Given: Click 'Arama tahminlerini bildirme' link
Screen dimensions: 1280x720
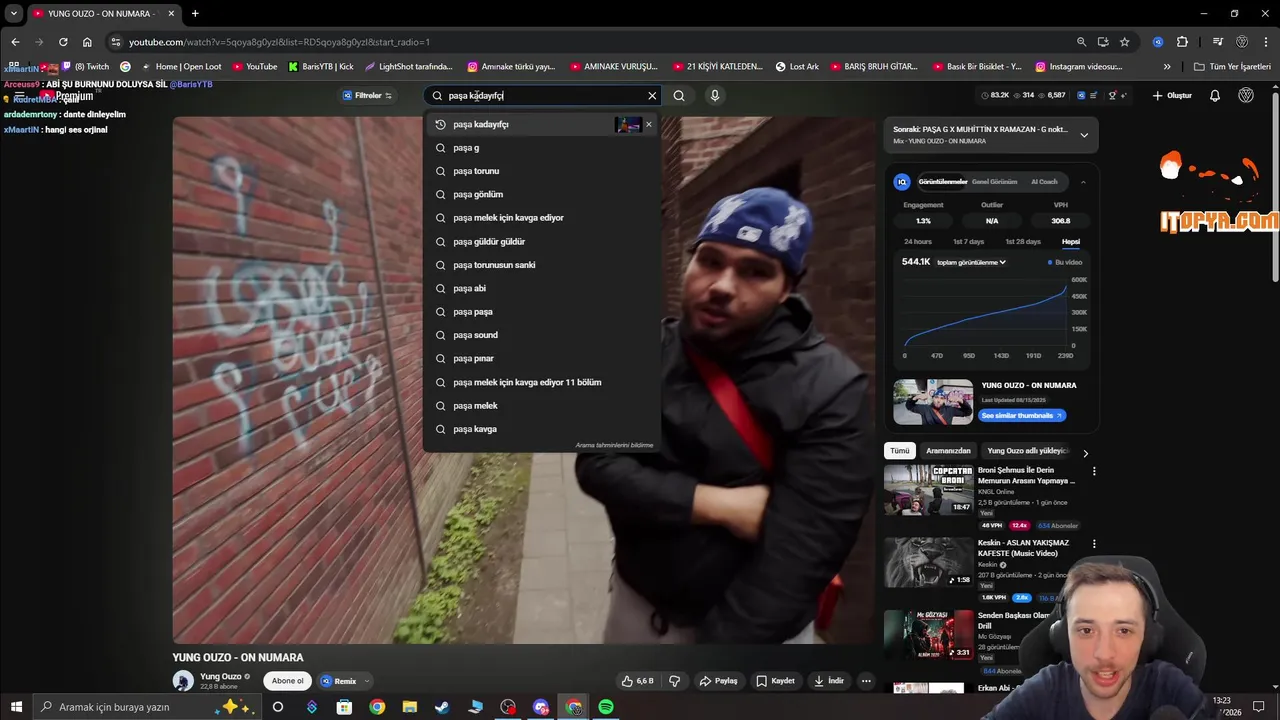Looking at the screenshot, I should pyautogui.click(x=614, y=445).
